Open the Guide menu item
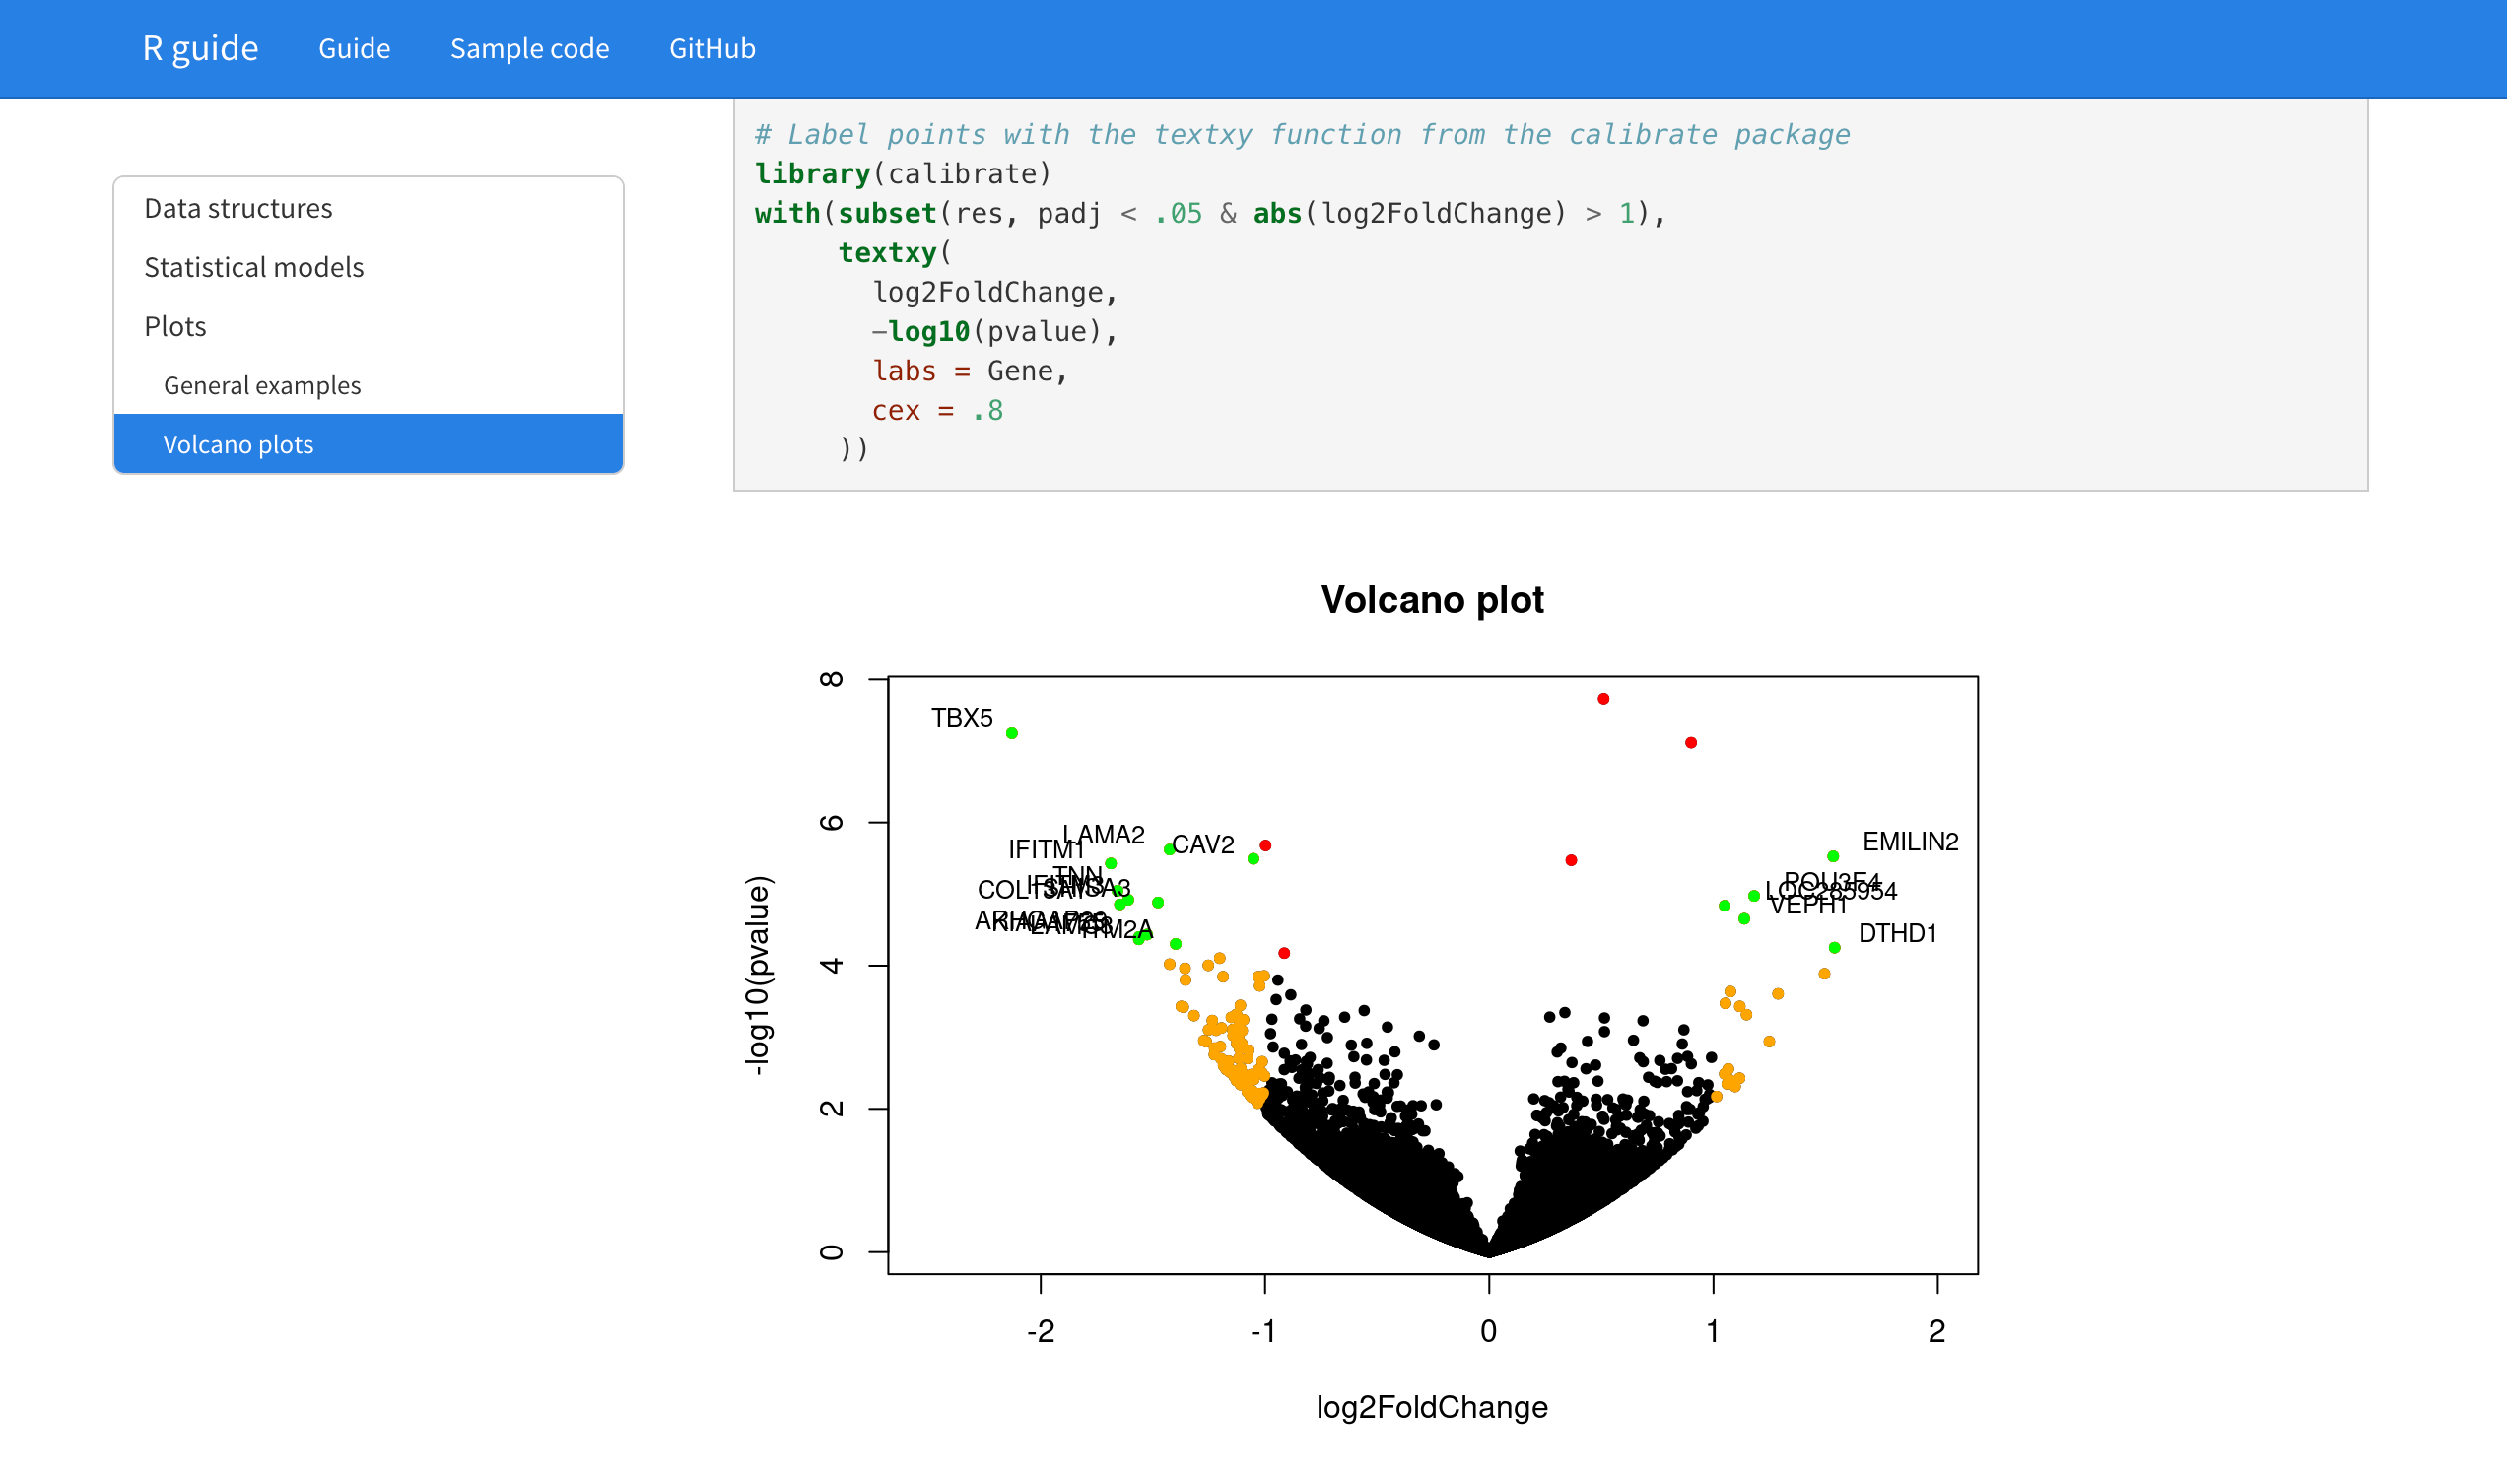 (x=354, y=48)
